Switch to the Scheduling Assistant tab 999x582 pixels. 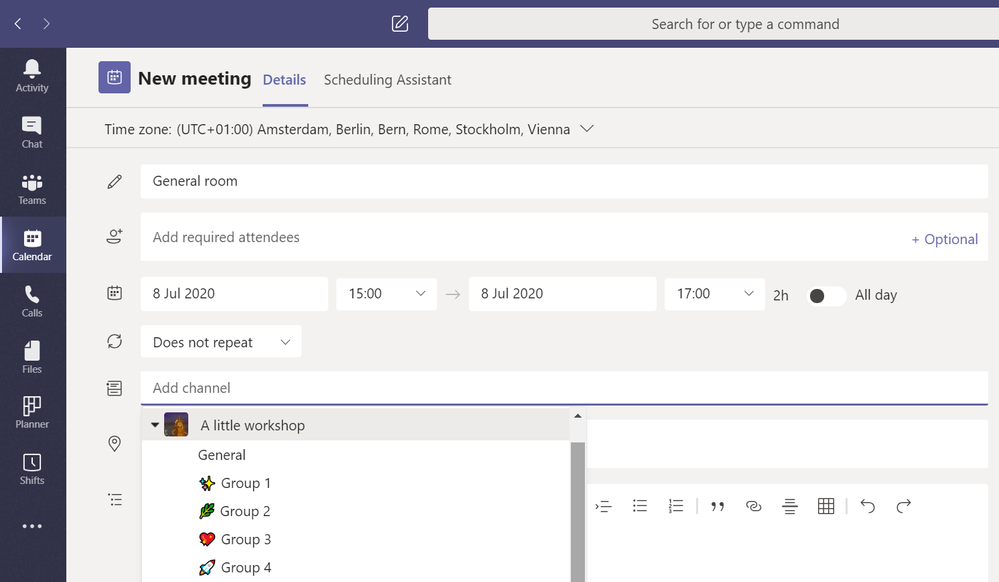point(387,80)
